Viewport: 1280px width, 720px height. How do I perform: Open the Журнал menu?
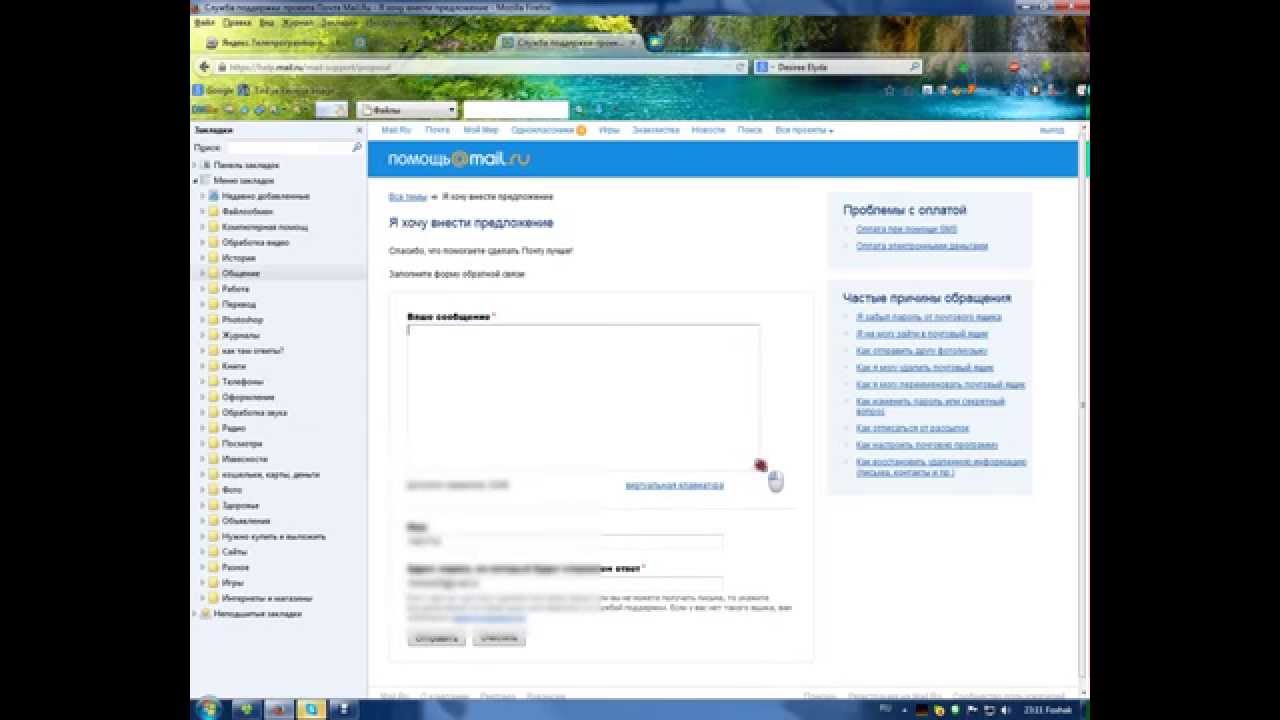coord(297,21)
